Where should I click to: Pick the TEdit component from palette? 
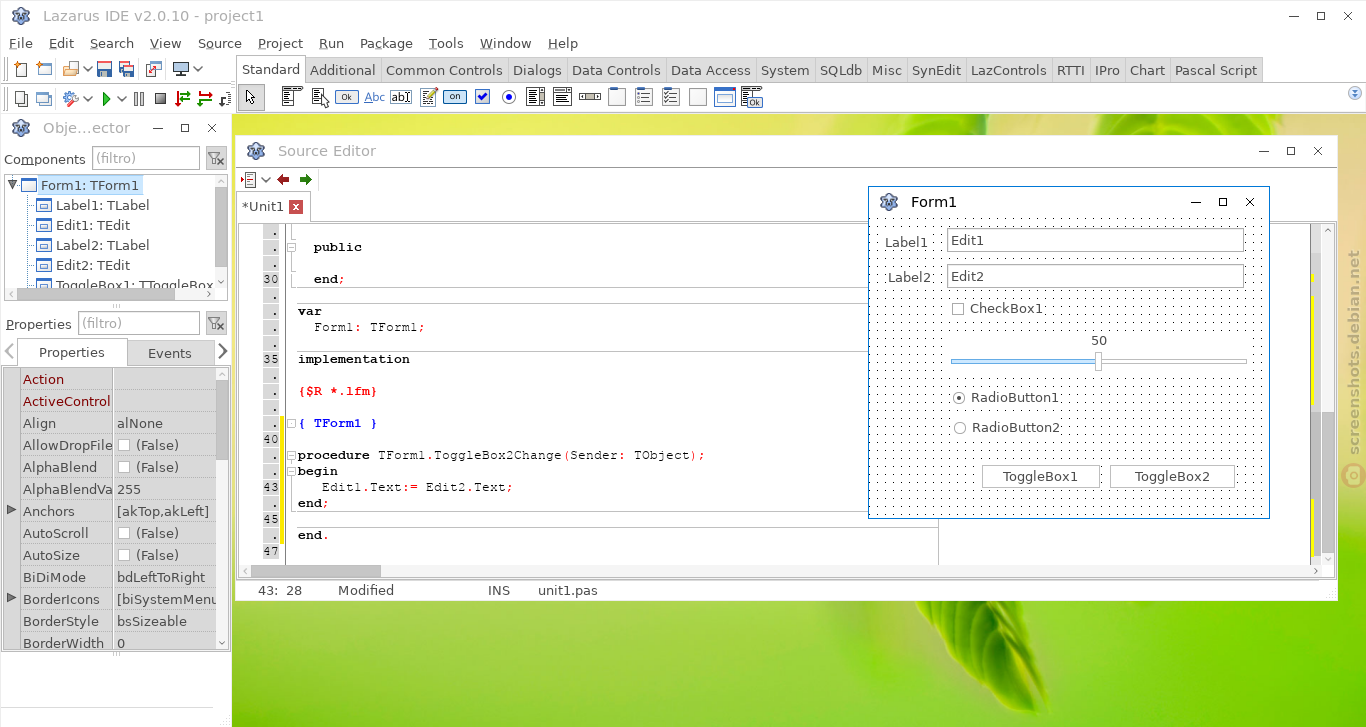pyautogui.click(x=401, y=97)
